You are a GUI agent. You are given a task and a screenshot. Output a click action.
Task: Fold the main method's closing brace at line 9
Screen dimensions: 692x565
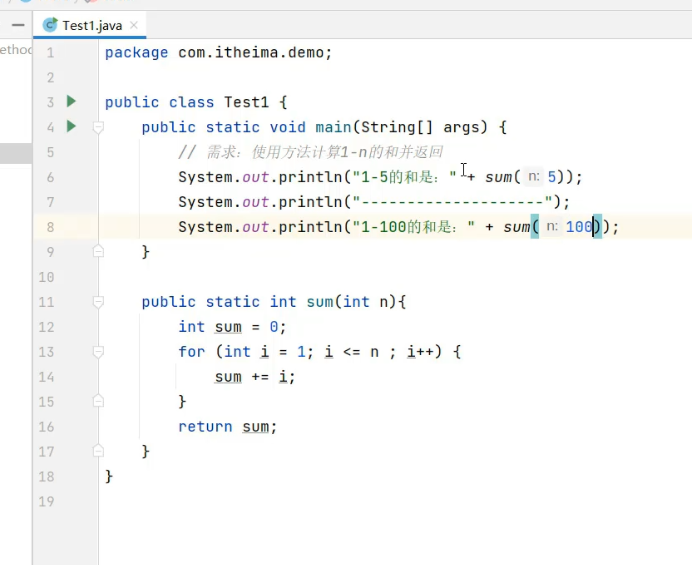(98, 252)
